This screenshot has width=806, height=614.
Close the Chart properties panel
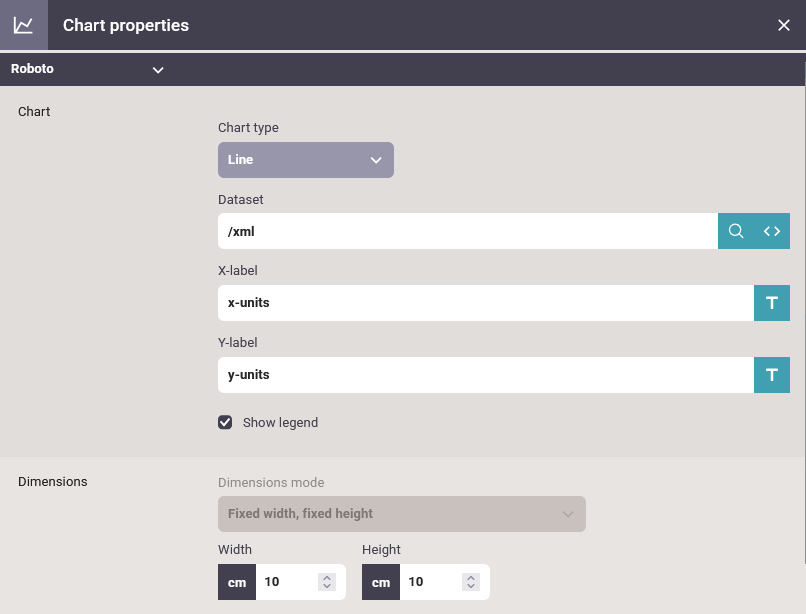pyautogui.click(x=784, y=25)
